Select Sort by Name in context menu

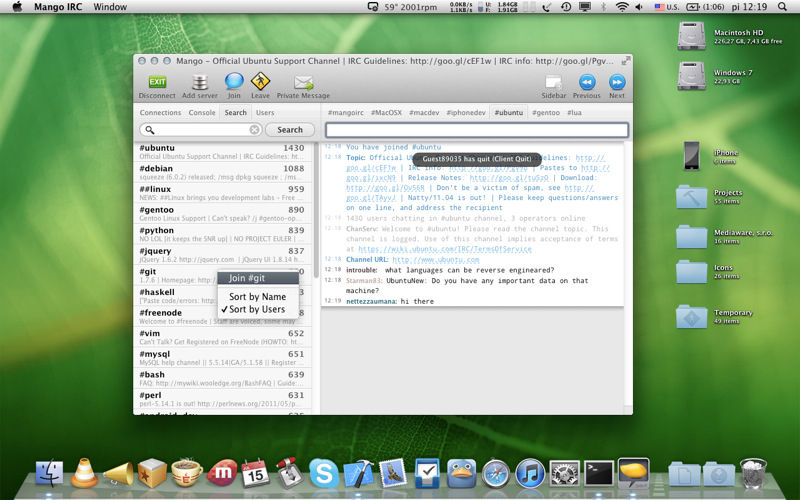click(x=258, y=296)
